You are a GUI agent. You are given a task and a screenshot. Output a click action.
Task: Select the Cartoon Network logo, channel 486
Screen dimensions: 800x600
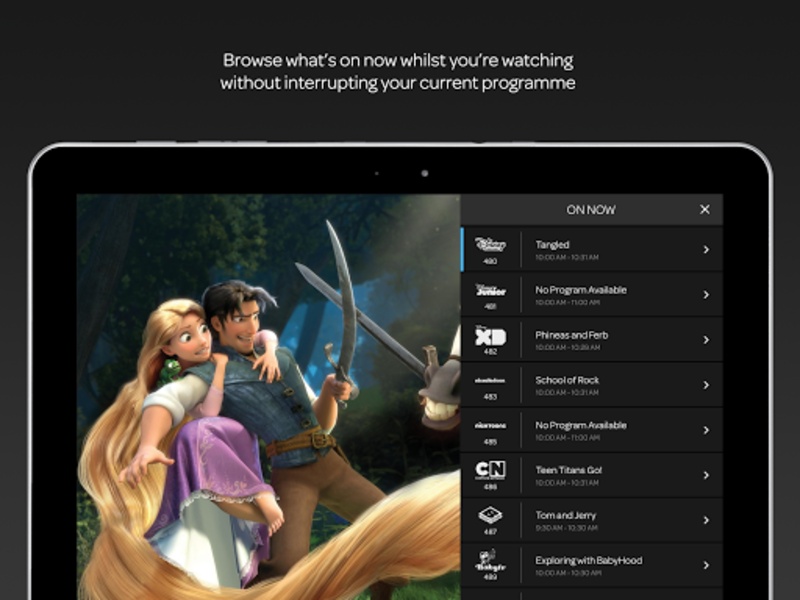click(x=490, y=470)
